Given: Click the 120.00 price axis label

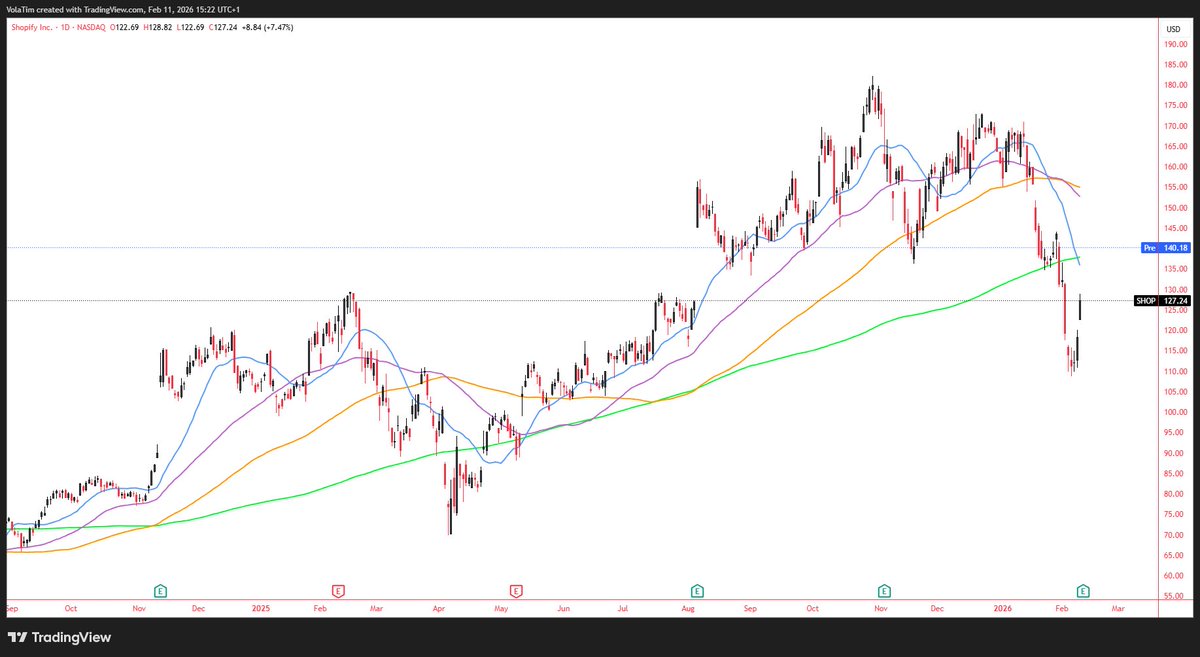Looking at the screenshot, I should point(1173,330).
